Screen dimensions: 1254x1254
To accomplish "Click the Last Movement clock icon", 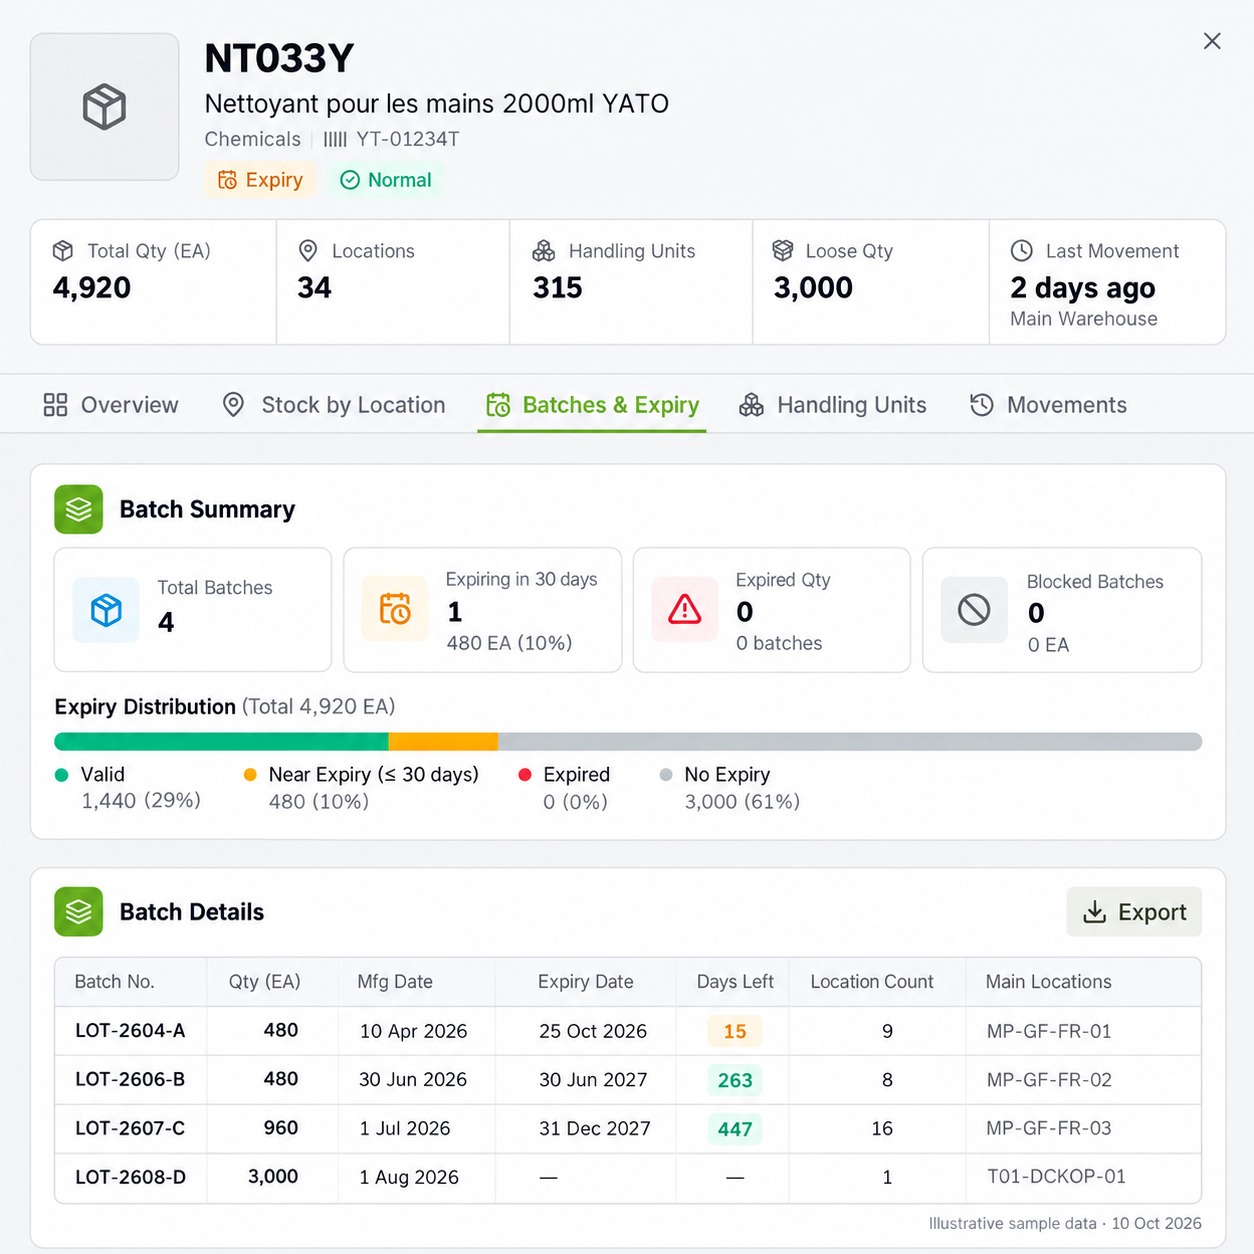I will 1021,251.
